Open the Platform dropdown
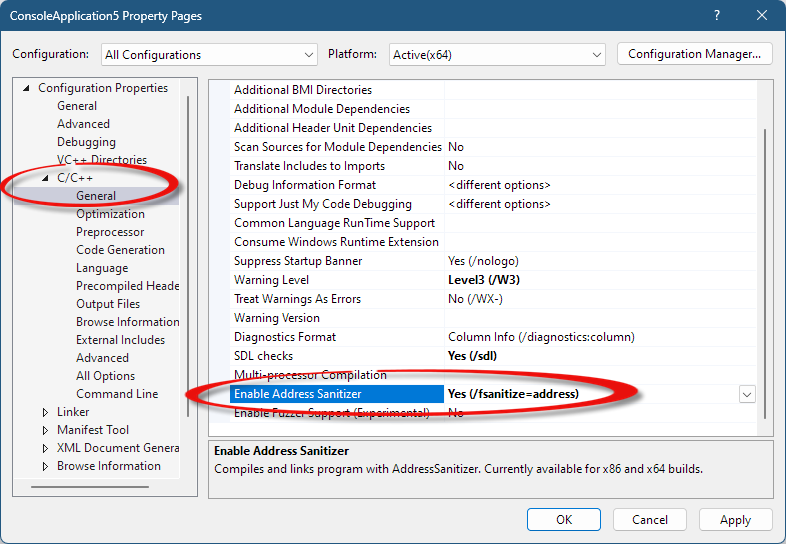The image size is (786, 544). pos(497,55)
